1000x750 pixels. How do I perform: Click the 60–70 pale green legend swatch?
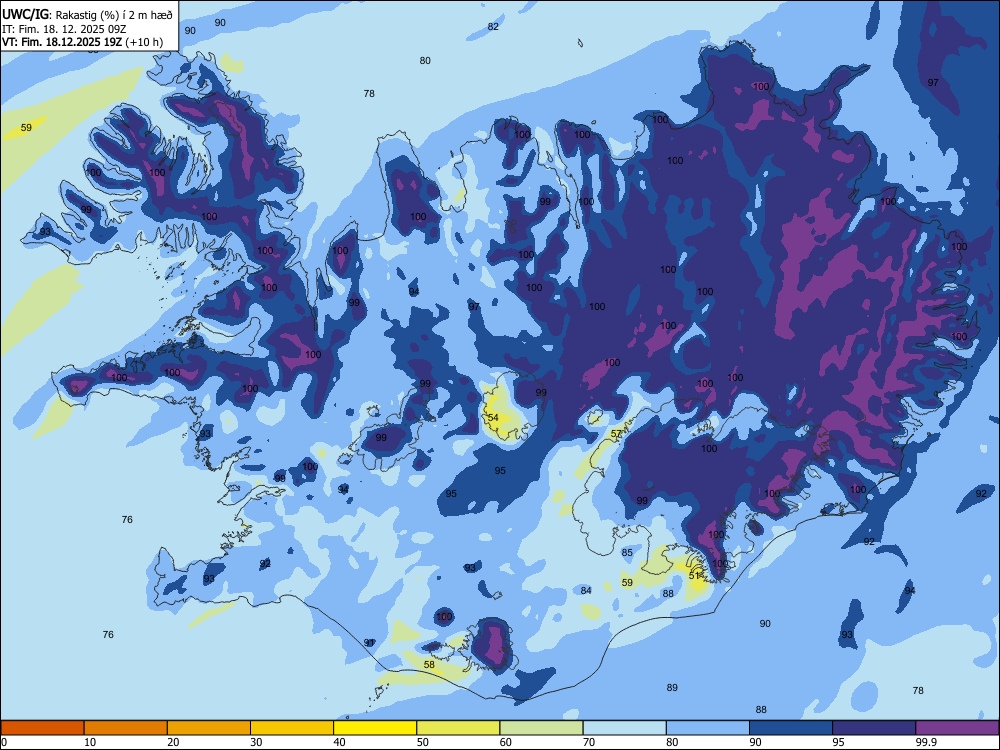point(541,728)
